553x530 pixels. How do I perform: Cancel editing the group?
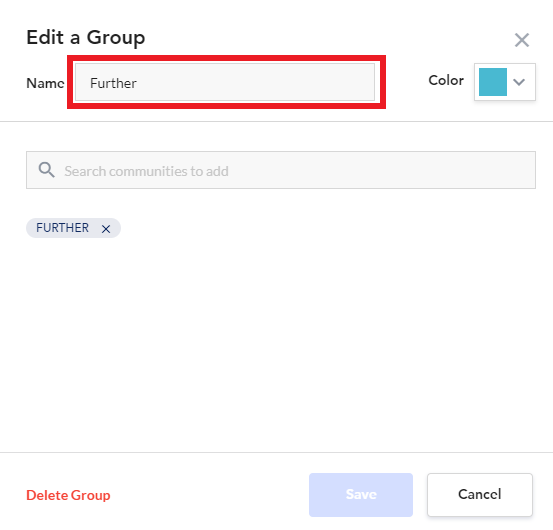click(480, 495)
